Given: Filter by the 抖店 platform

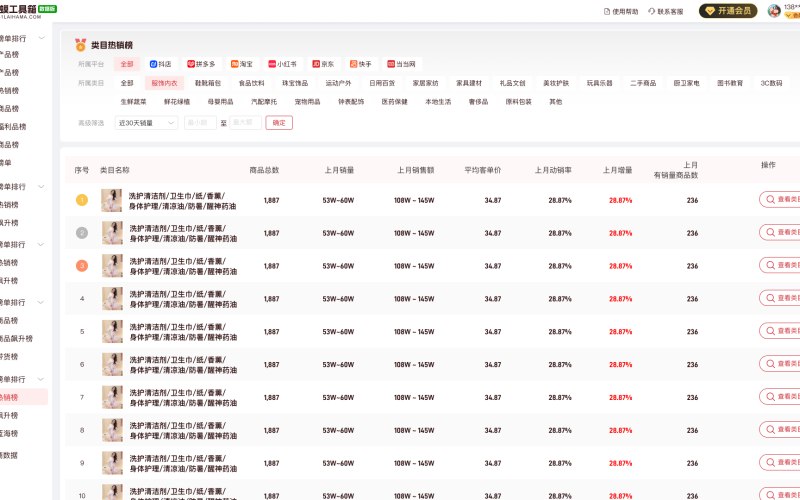Looking at the screenshot, I should click(160, 64).
